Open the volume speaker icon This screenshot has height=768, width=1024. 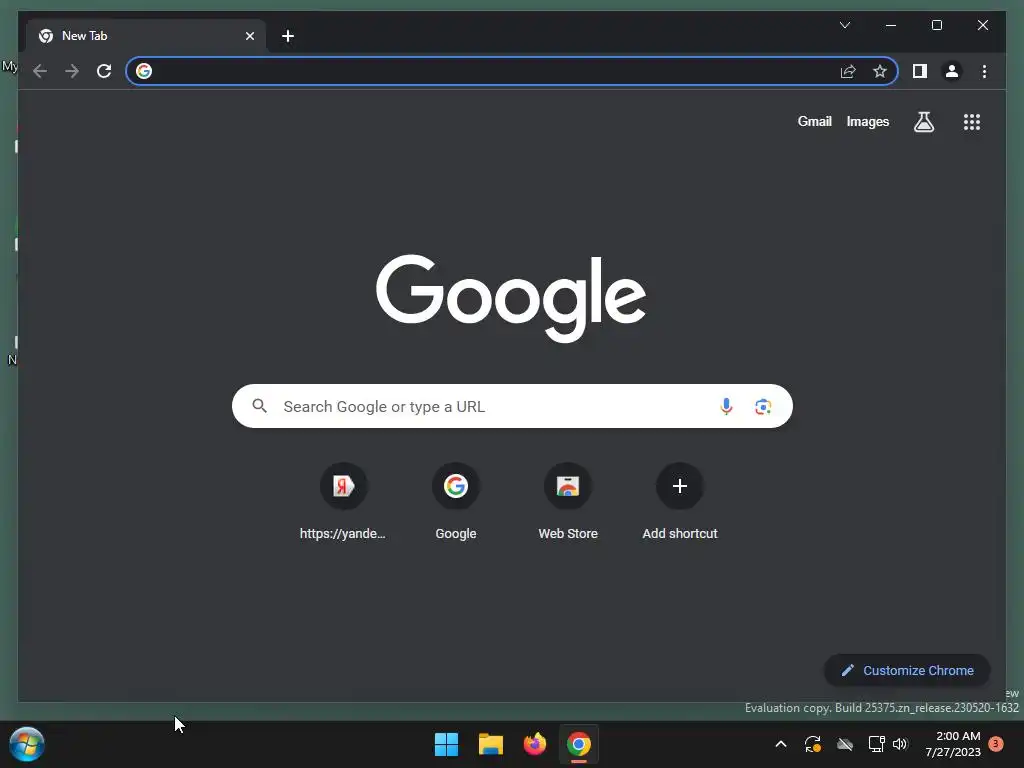coord(900,744)
